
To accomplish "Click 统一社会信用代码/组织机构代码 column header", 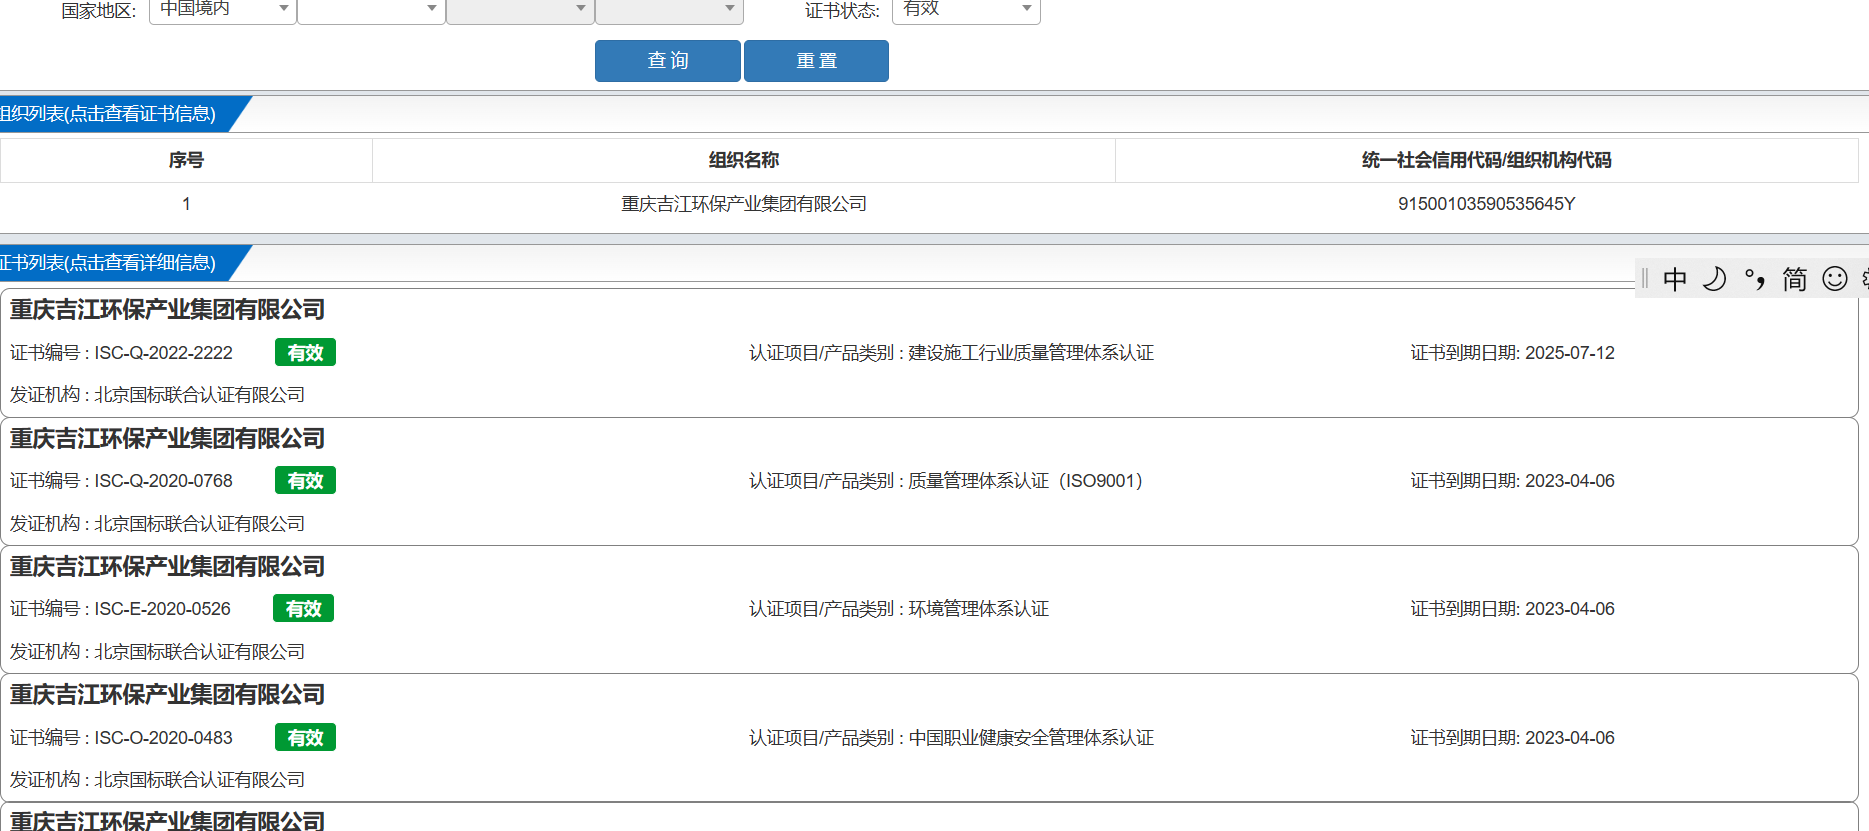I will pos(1487,160).
